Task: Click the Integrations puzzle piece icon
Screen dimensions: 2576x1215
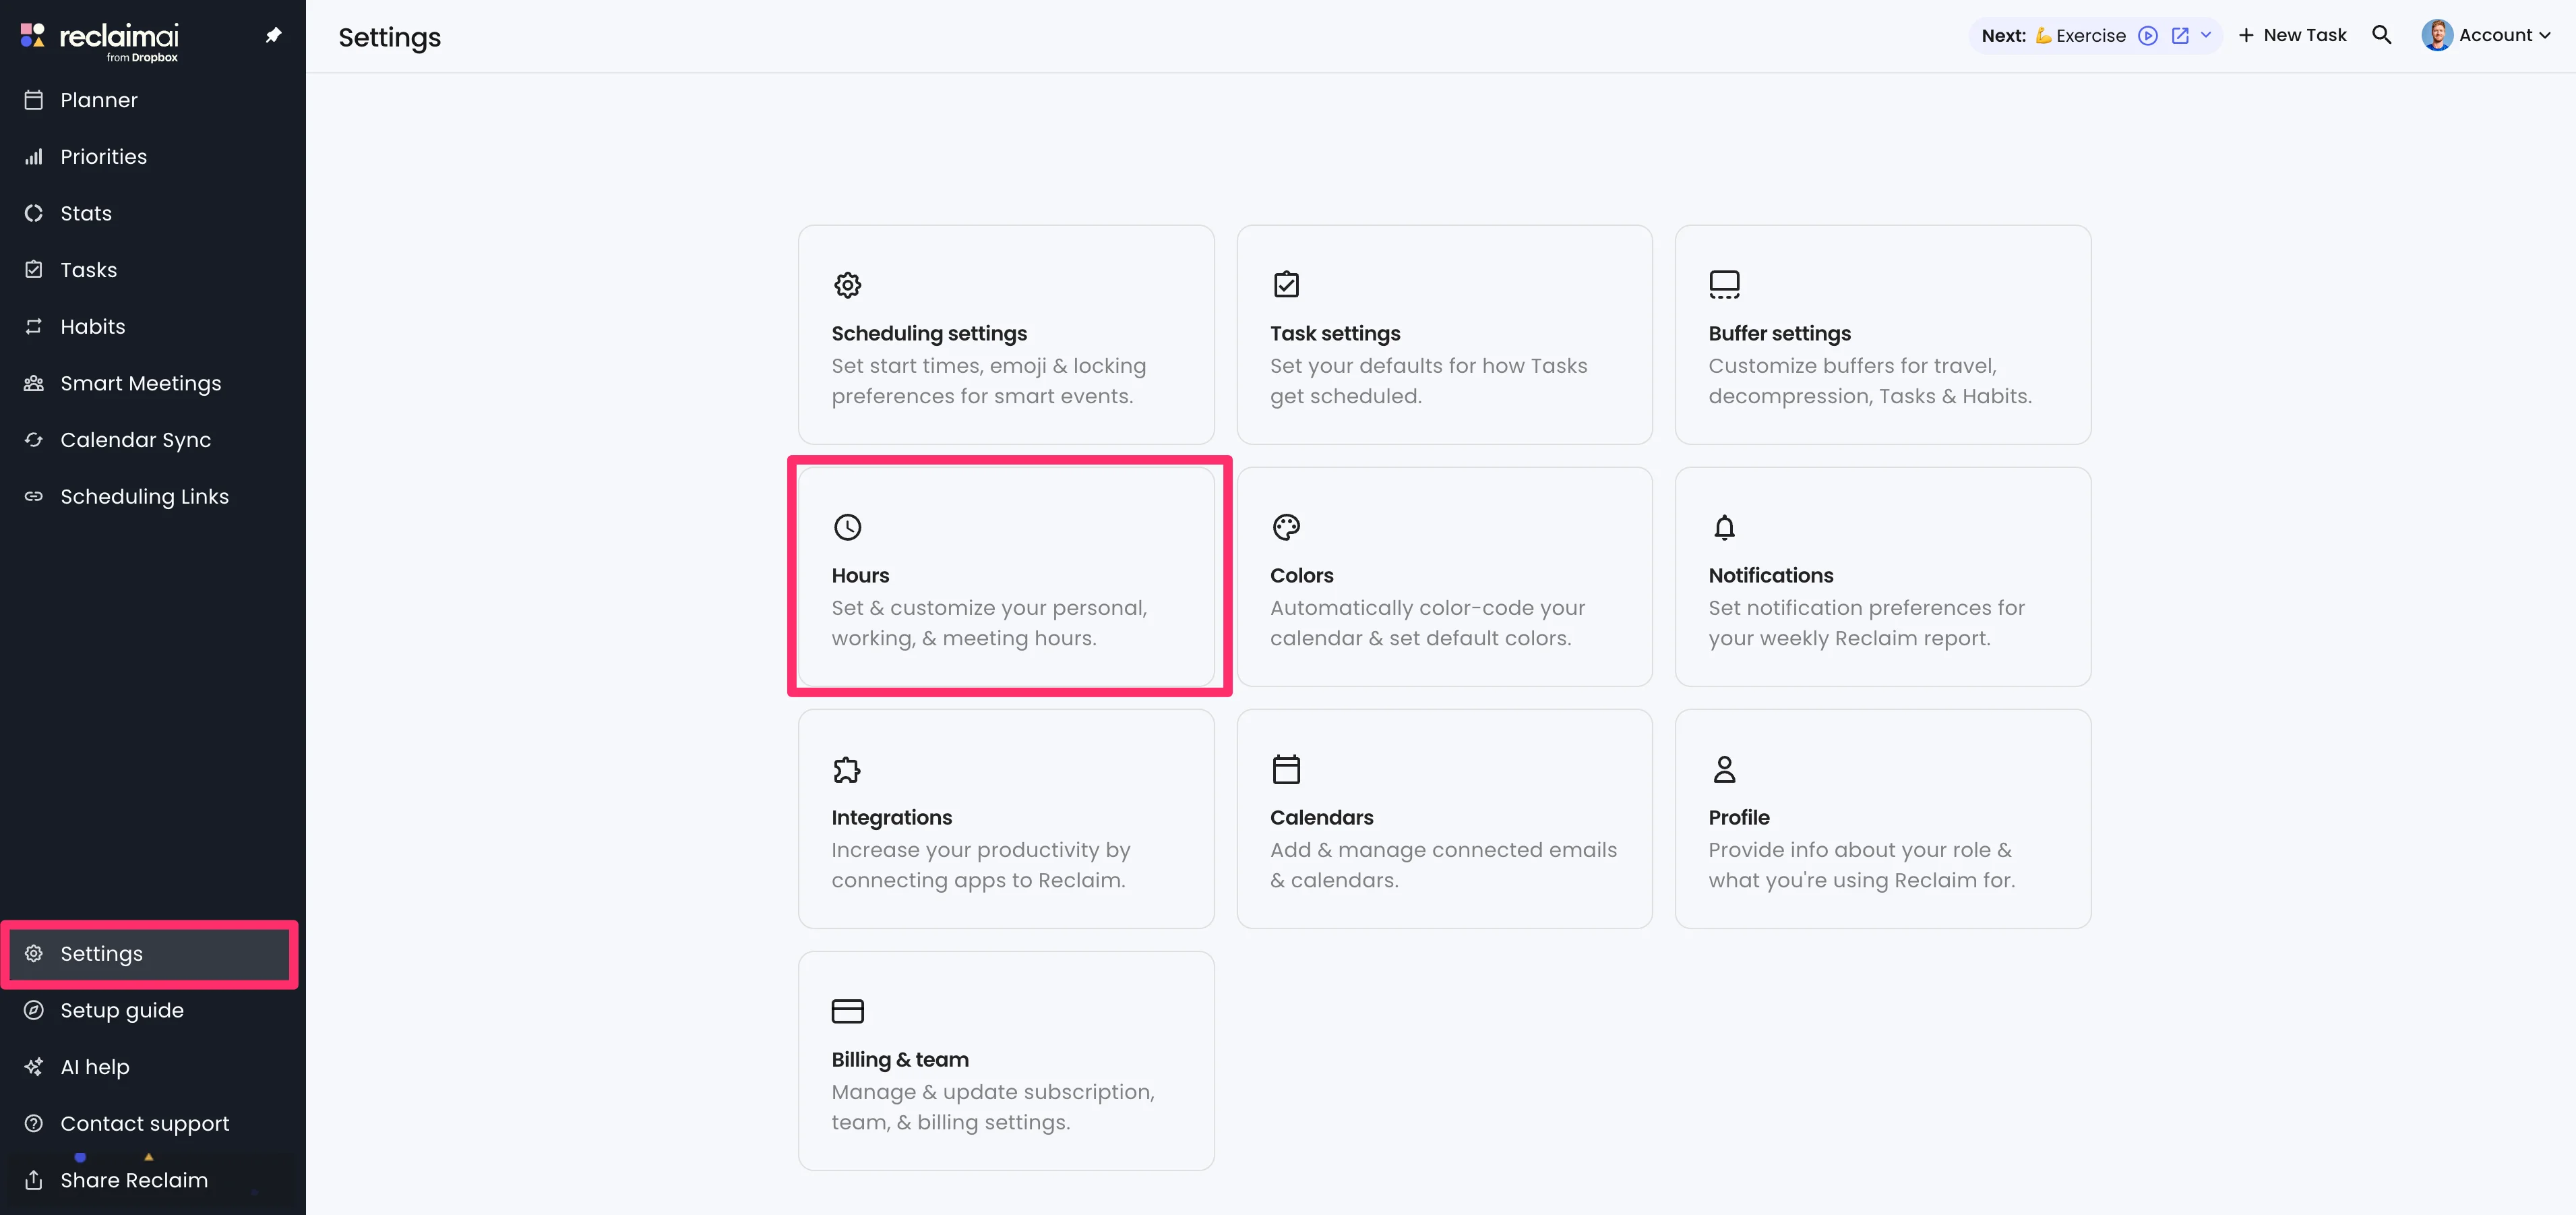Action: tap(847, 769)
